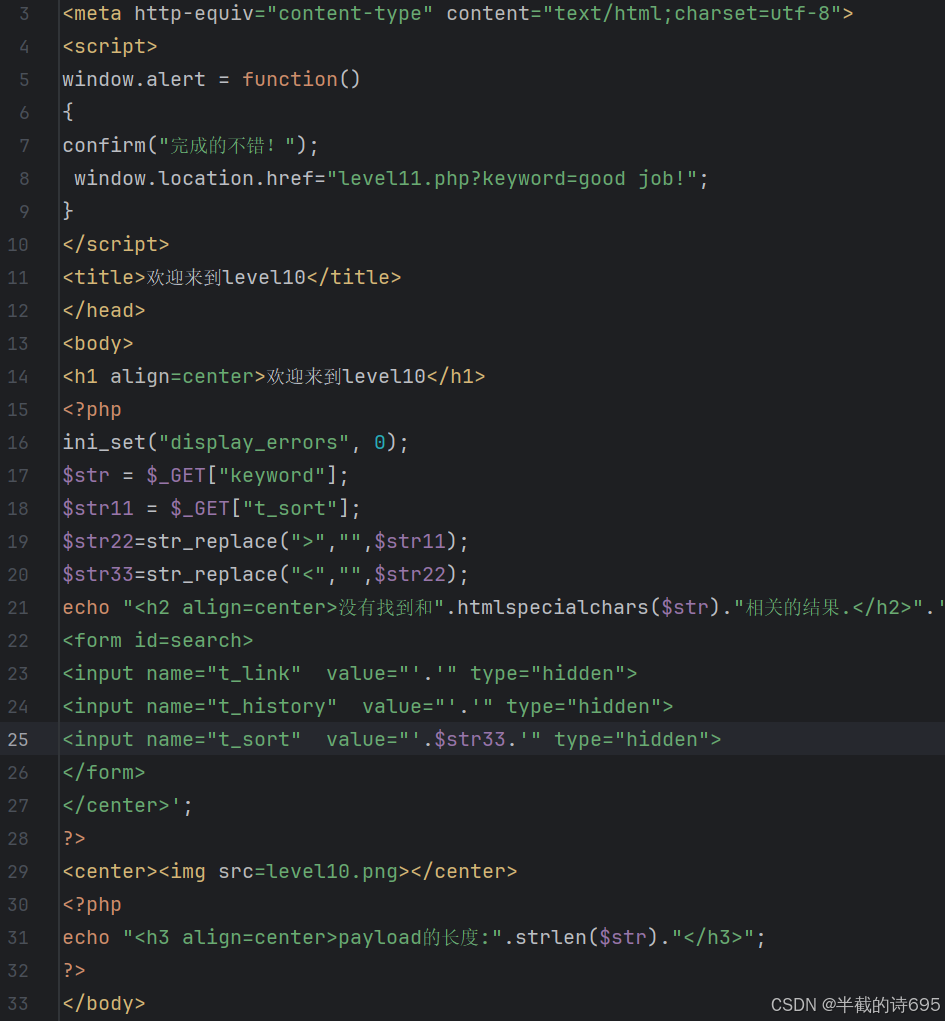The image size is (945, 1021).
Task: Click the $str11 = $_GET["t_sort"] line
Action: click(x=212, y=509)
